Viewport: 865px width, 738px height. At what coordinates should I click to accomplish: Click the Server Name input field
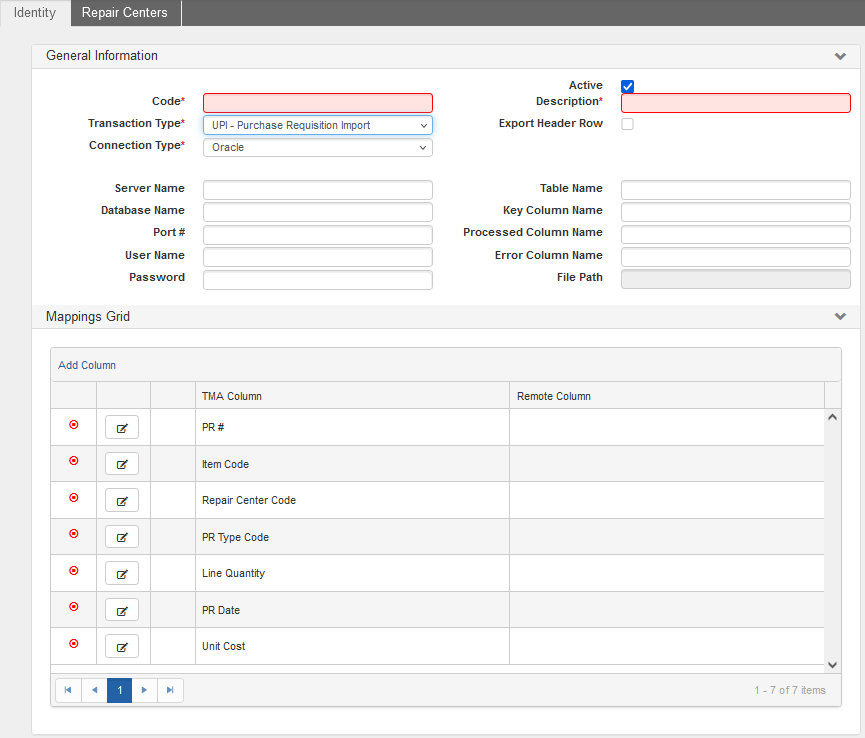click(317, 190)
